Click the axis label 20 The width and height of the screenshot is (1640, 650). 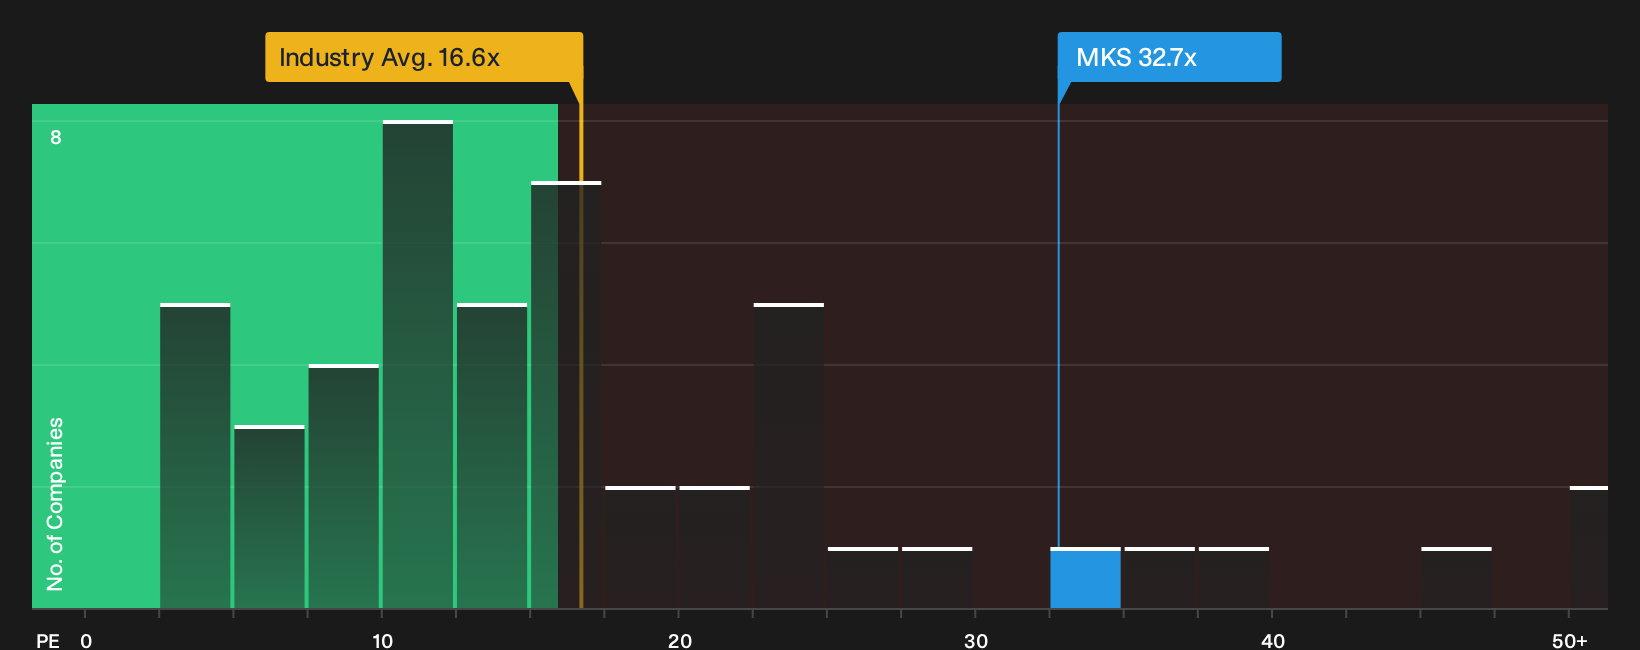(680, 640)
